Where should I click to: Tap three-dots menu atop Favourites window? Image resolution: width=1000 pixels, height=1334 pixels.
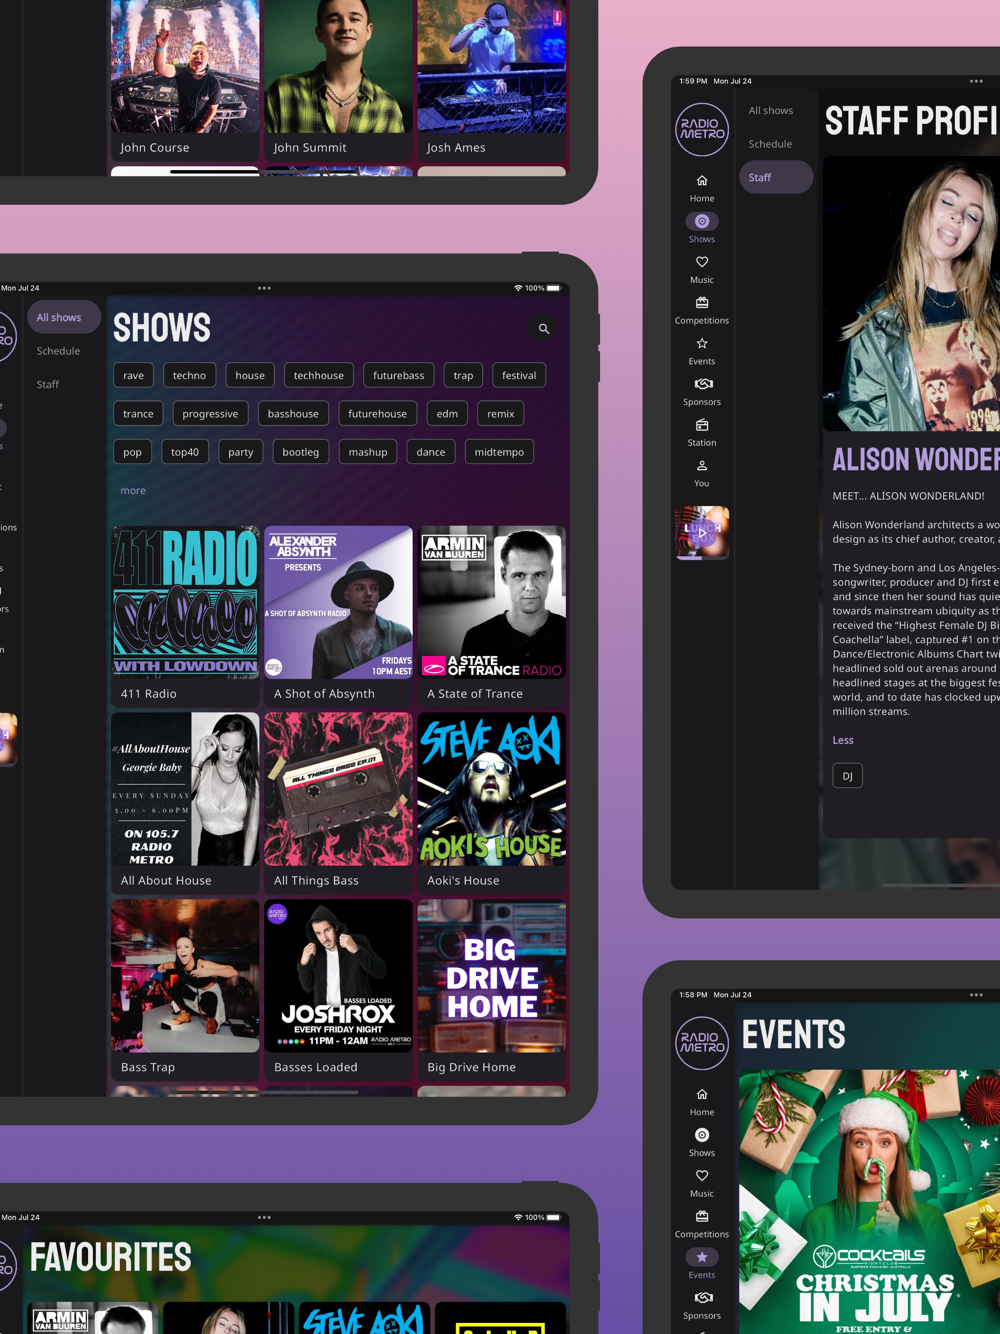pos(264,1217)
